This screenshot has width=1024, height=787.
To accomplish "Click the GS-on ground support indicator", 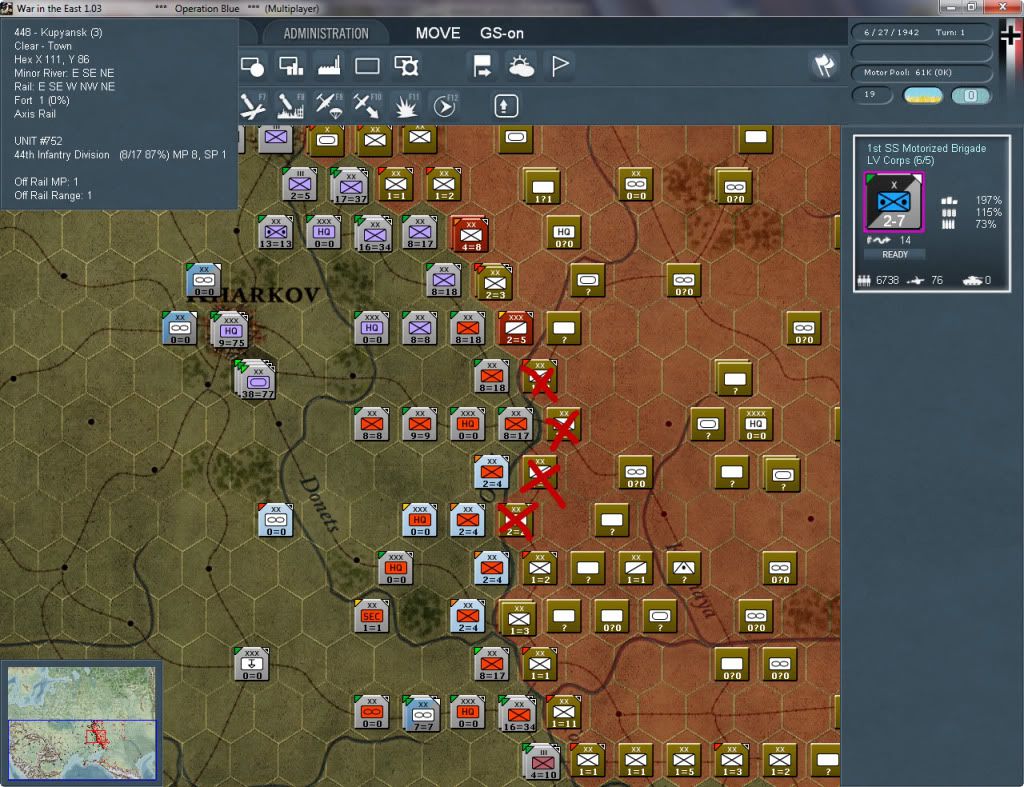I will 502,33.
